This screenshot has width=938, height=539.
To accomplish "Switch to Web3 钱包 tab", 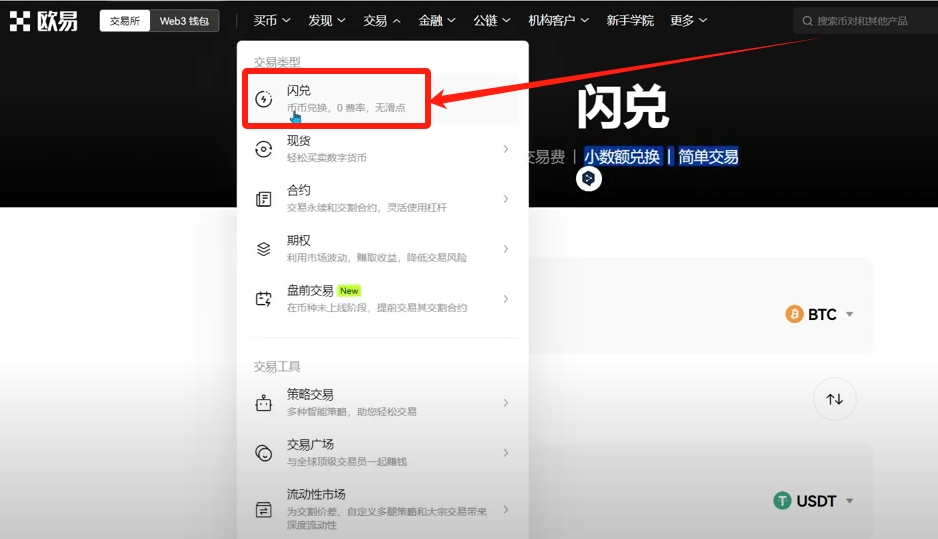I will click(184, 21).
